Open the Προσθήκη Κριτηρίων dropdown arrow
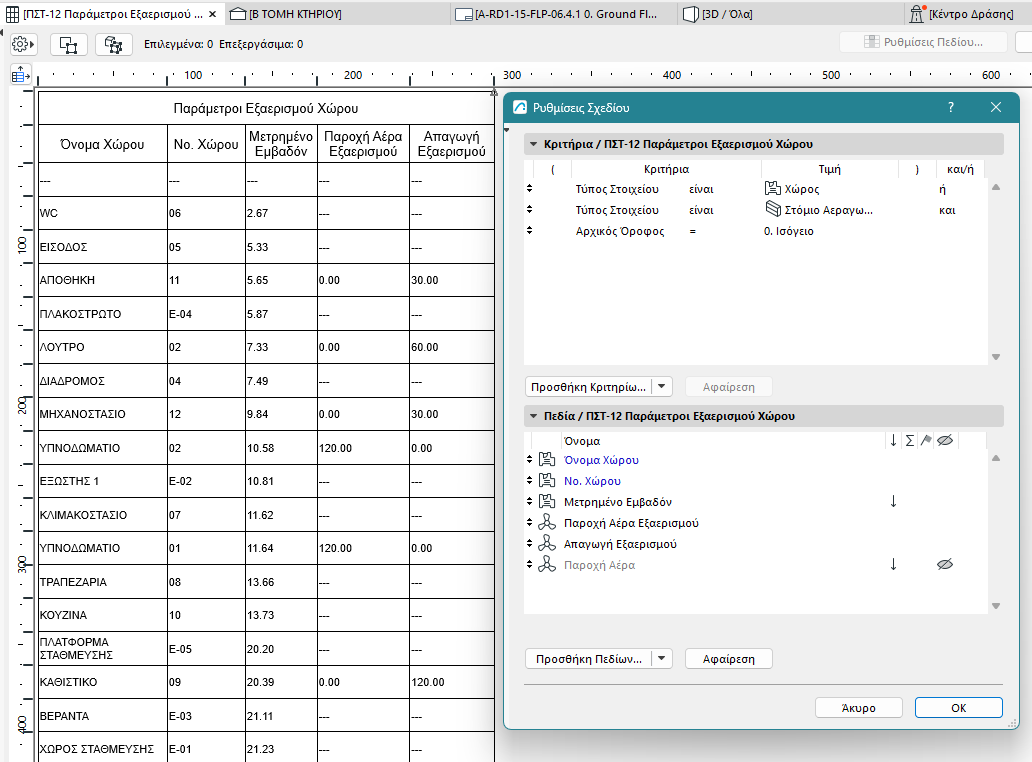1032x762 pixels. (660, 386)
